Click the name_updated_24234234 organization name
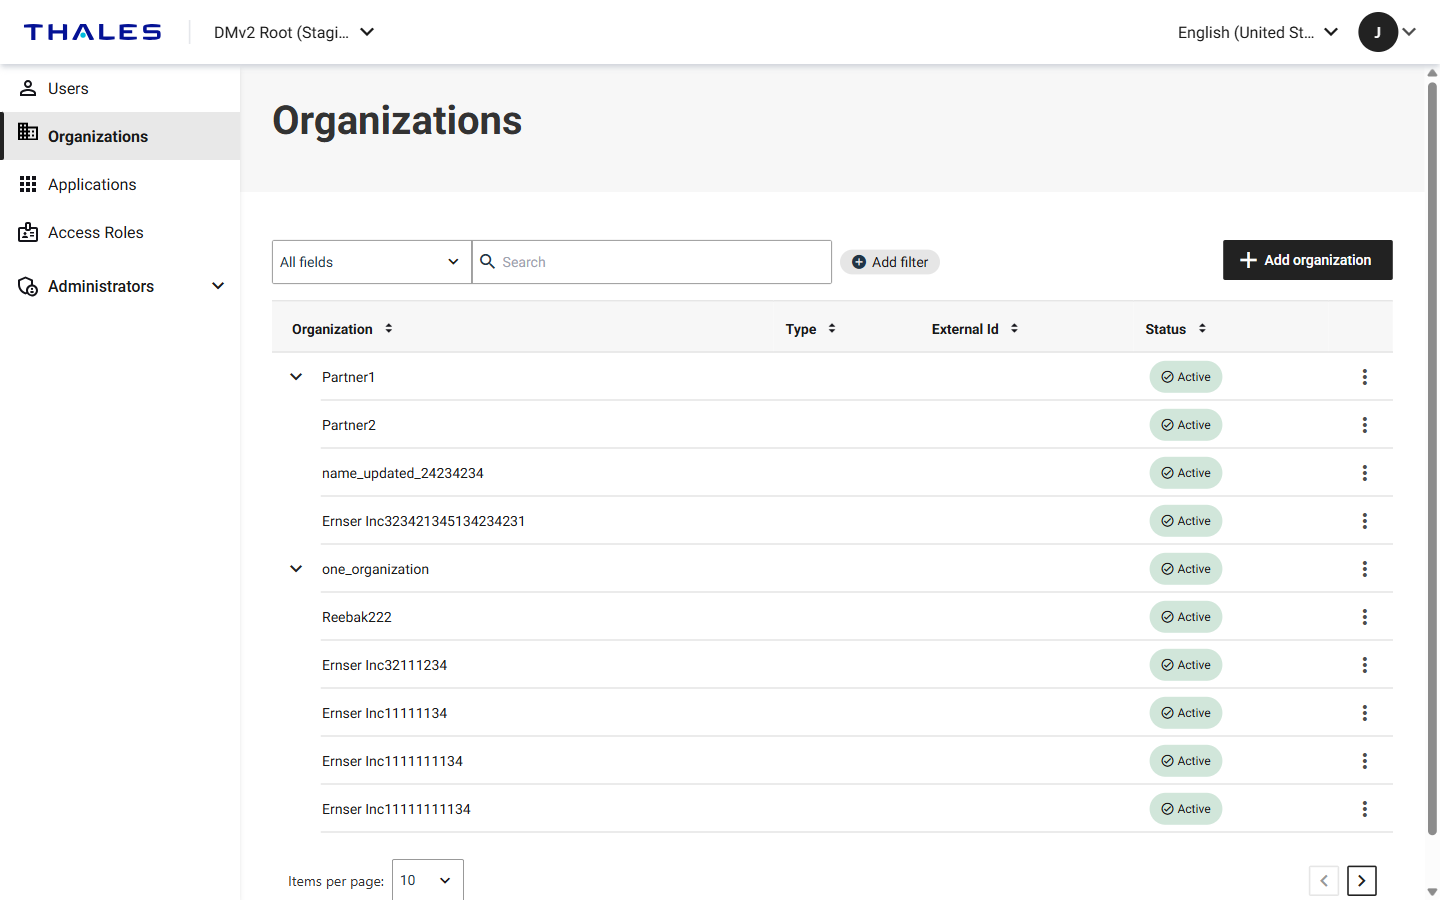The height and width of the screenshot is (900, 1440). 403,473
